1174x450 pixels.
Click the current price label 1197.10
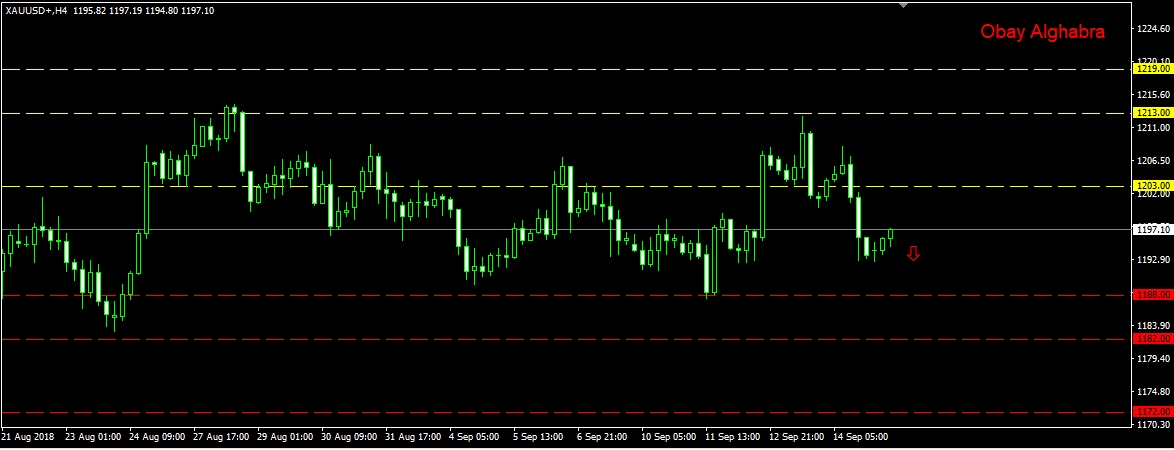1152,229
